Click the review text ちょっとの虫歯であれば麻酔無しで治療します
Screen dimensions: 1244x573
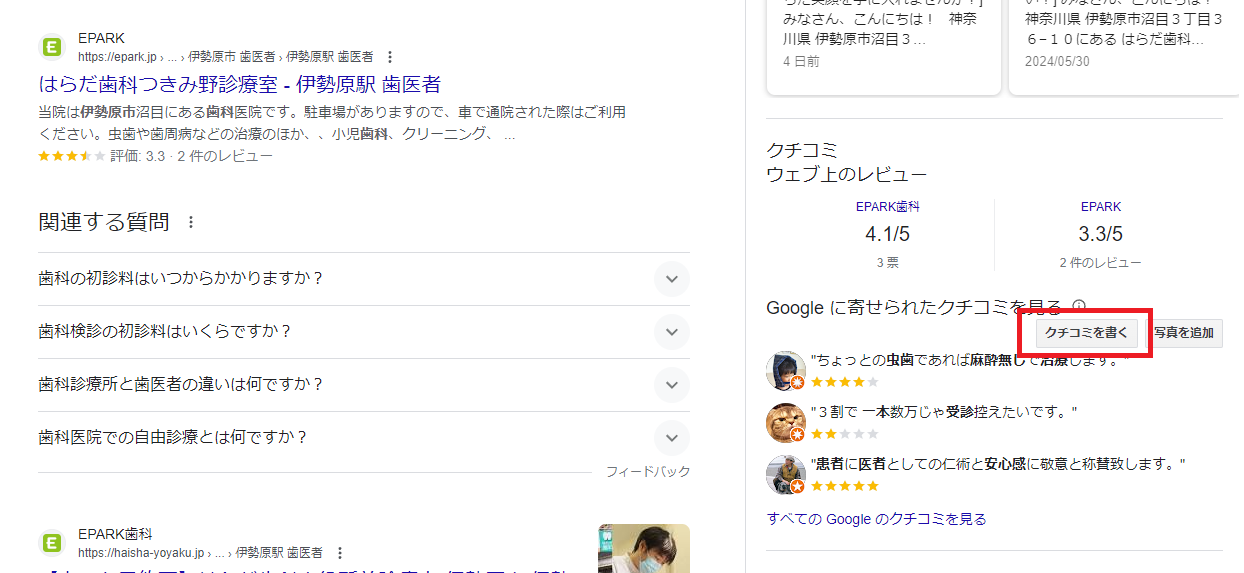tap(968, 360)
